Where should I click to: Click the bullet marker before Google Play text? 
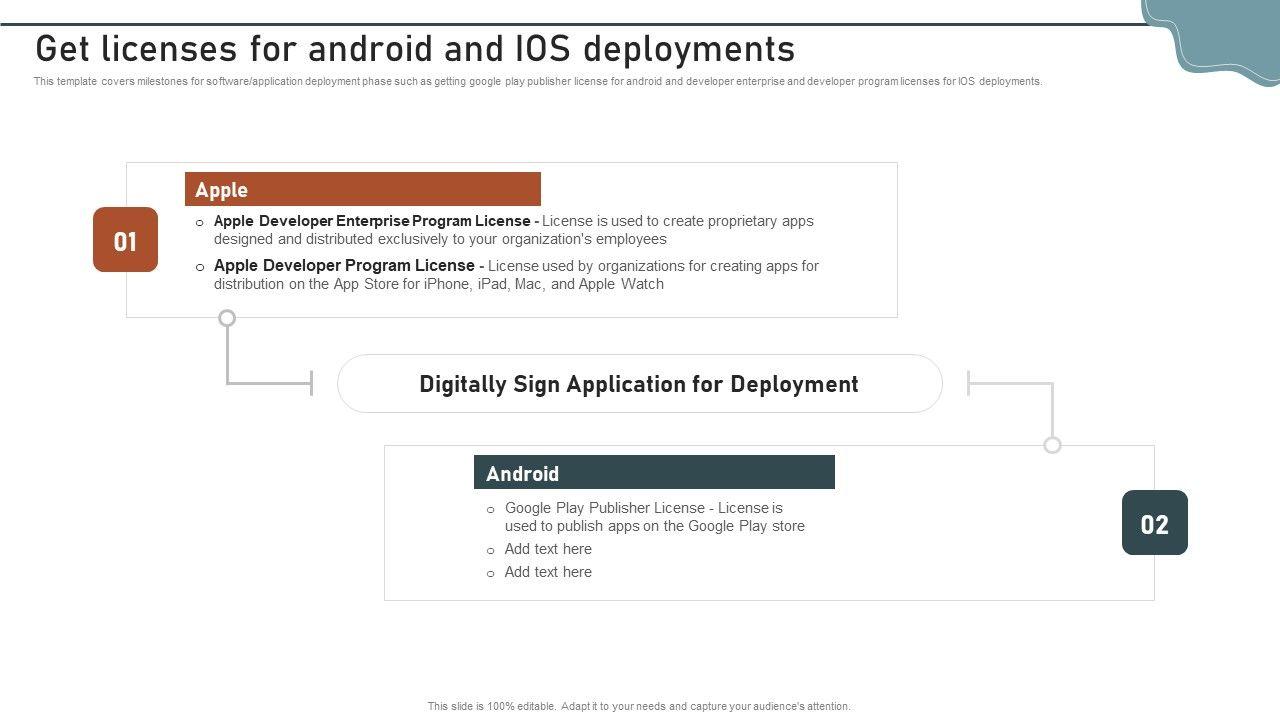pos(490,510)
